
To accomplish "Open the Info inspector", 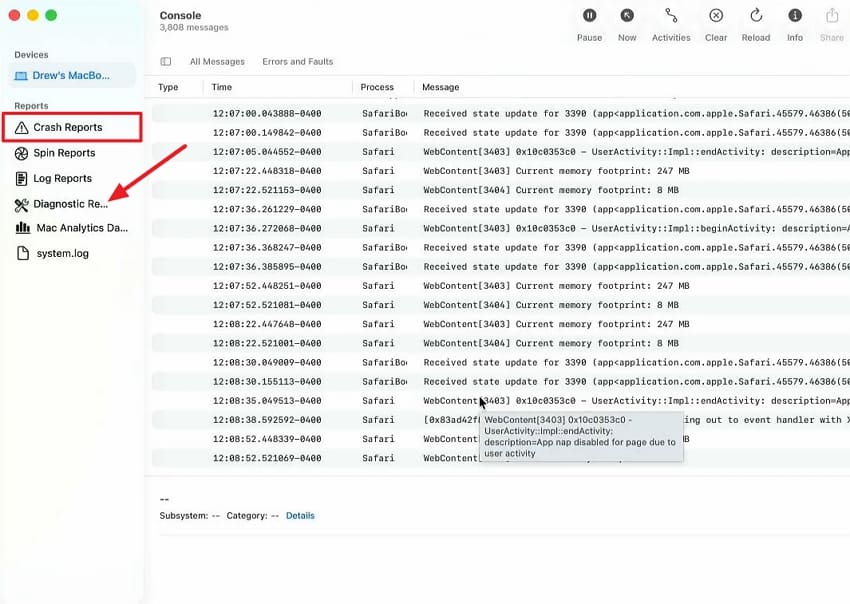I will [795, 24].
